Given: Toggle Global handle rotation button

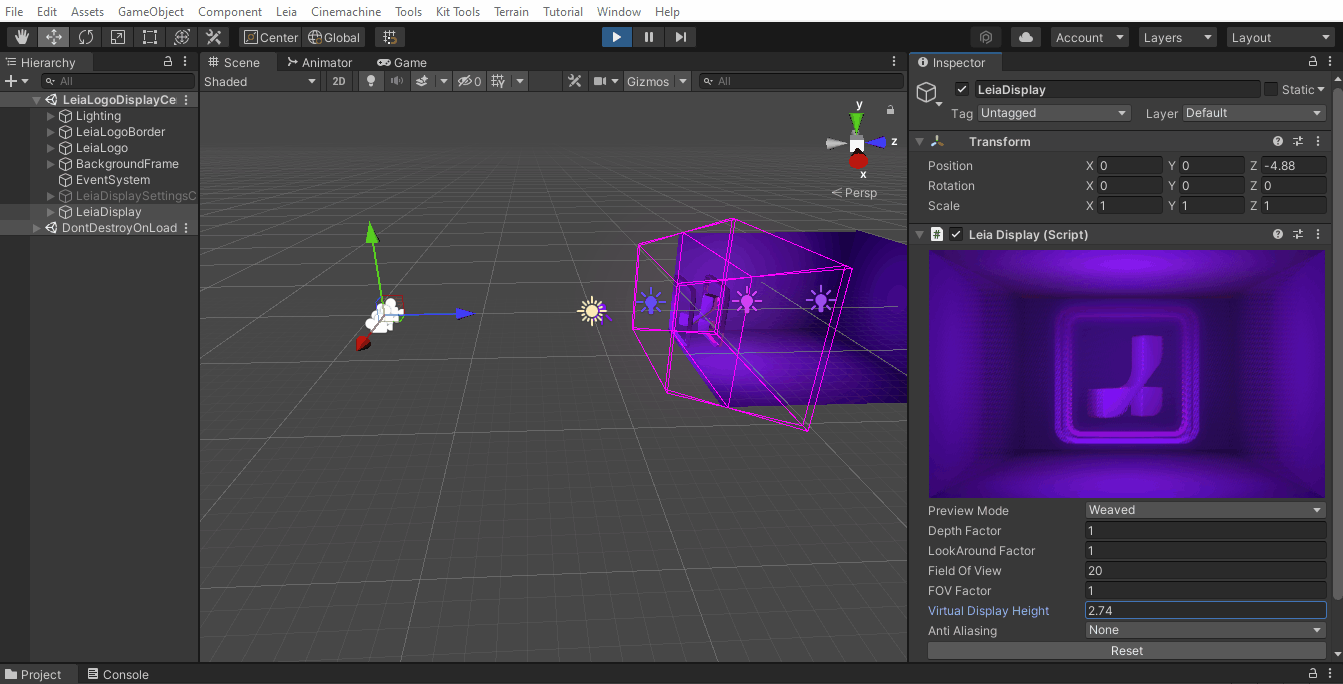Looking at the screenshot, I should (x=334, y=37).
